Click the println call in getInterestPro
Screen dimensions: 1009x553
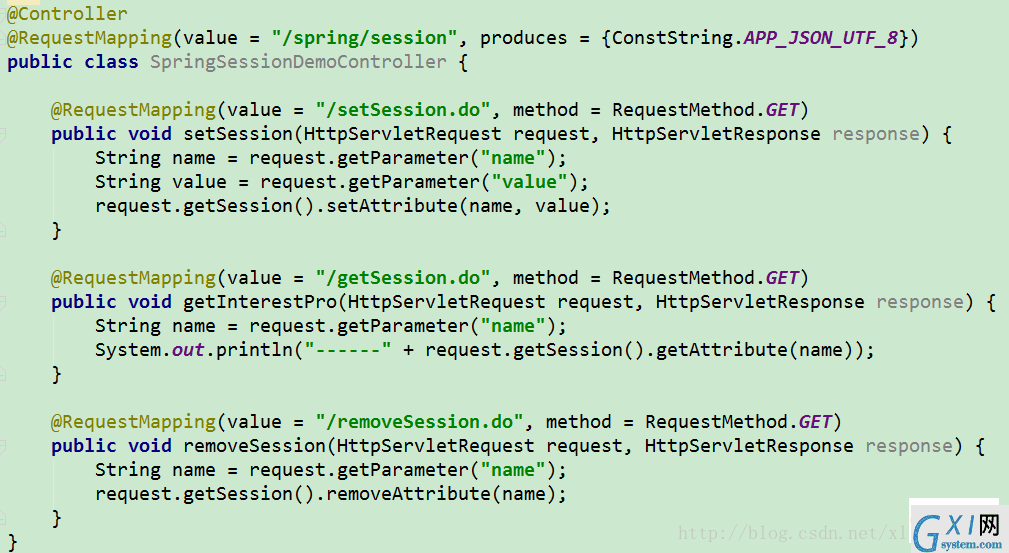coord(255,350)
